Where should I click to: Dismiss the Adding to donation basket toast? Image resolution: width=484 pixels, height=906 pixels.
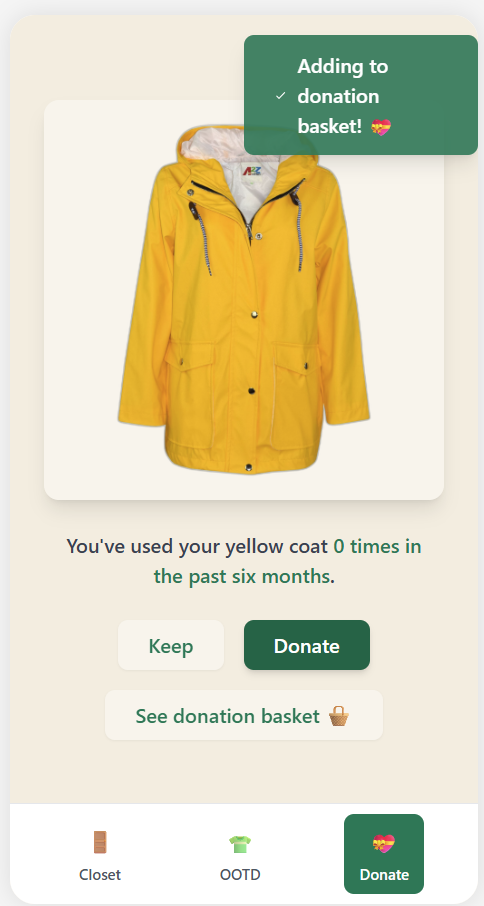361,95
